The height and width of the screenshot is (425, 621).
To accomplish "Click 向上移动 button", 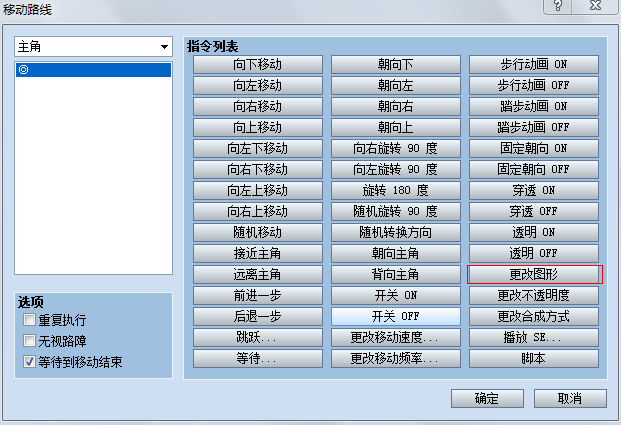I will [258, 127].
